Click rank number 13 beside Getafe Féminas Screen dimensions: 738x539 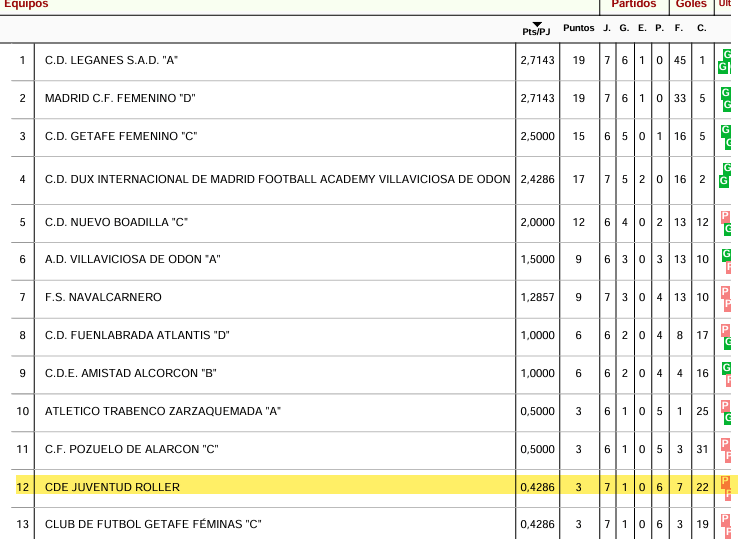tap(22, 524)
